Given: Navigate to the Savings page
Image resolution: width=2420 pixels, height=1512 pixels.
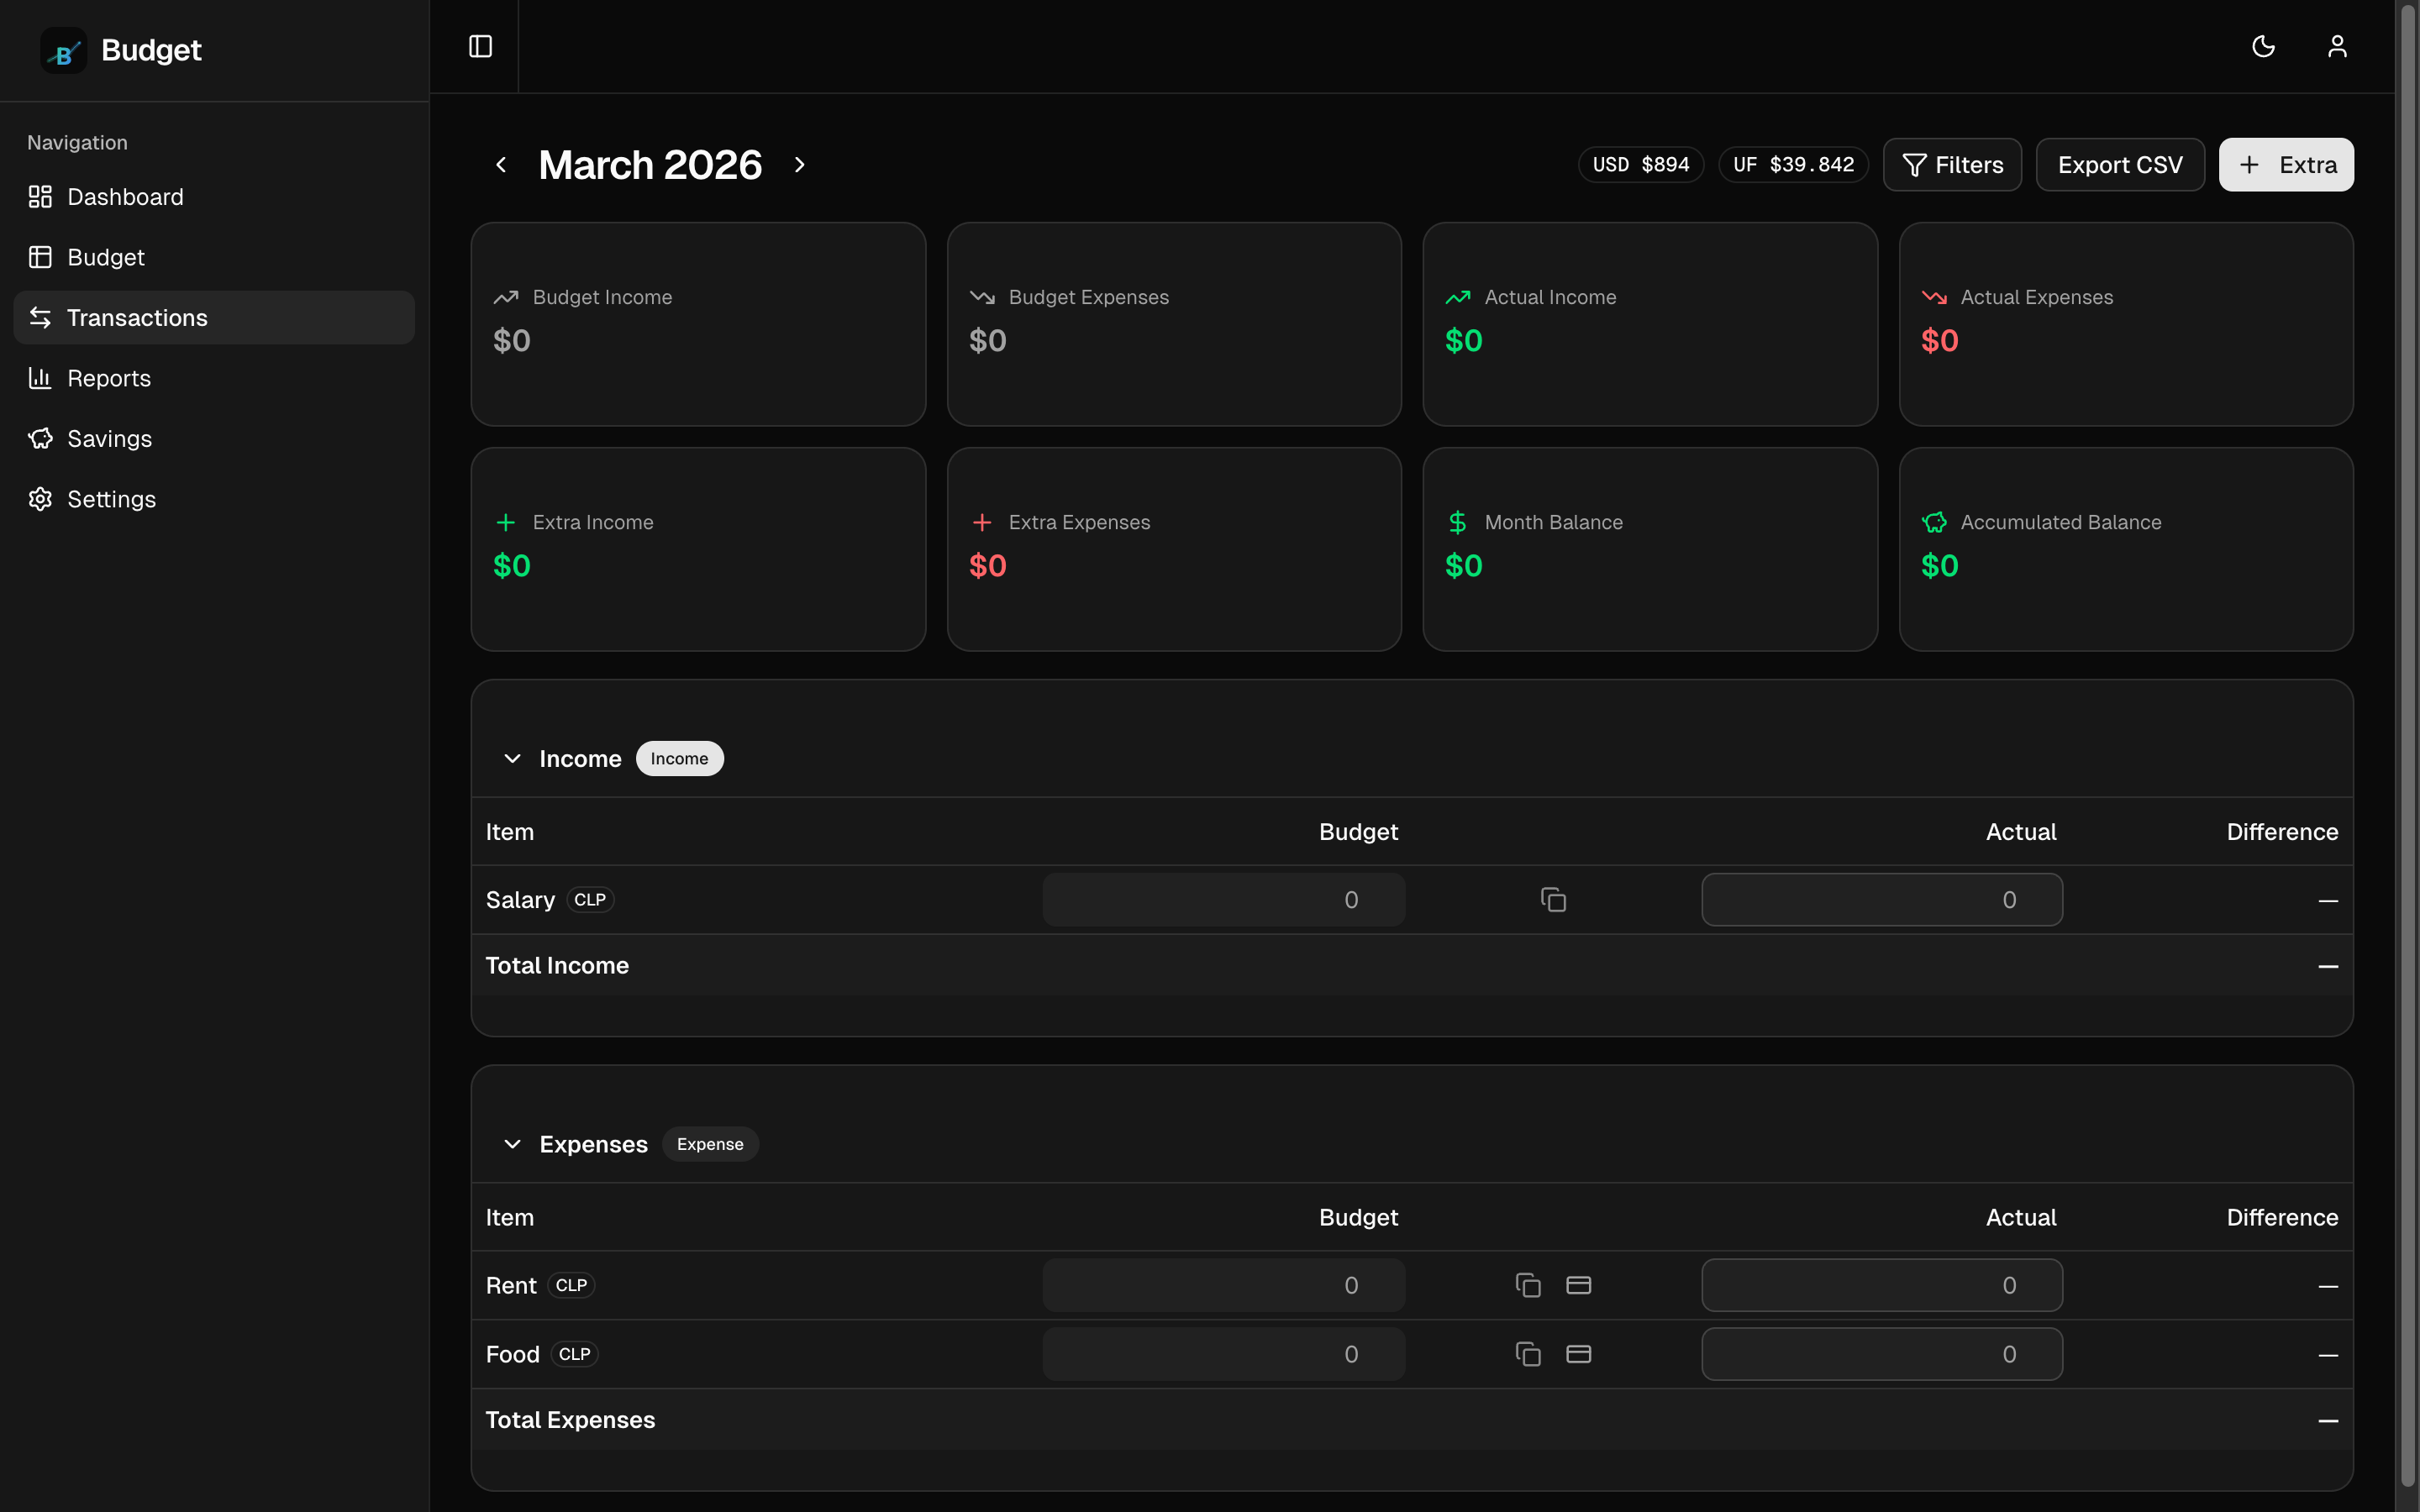Looking at the screenshot, I should tap(109, 439).
